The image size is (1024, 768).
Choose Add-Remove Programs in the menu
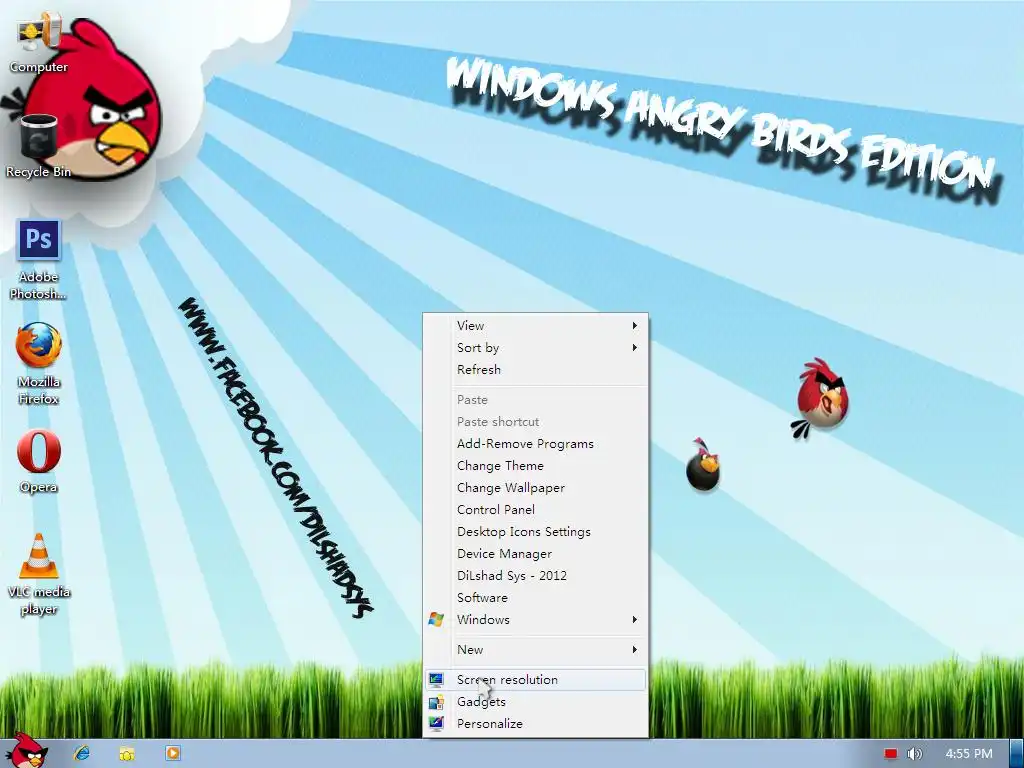(536, 444)
